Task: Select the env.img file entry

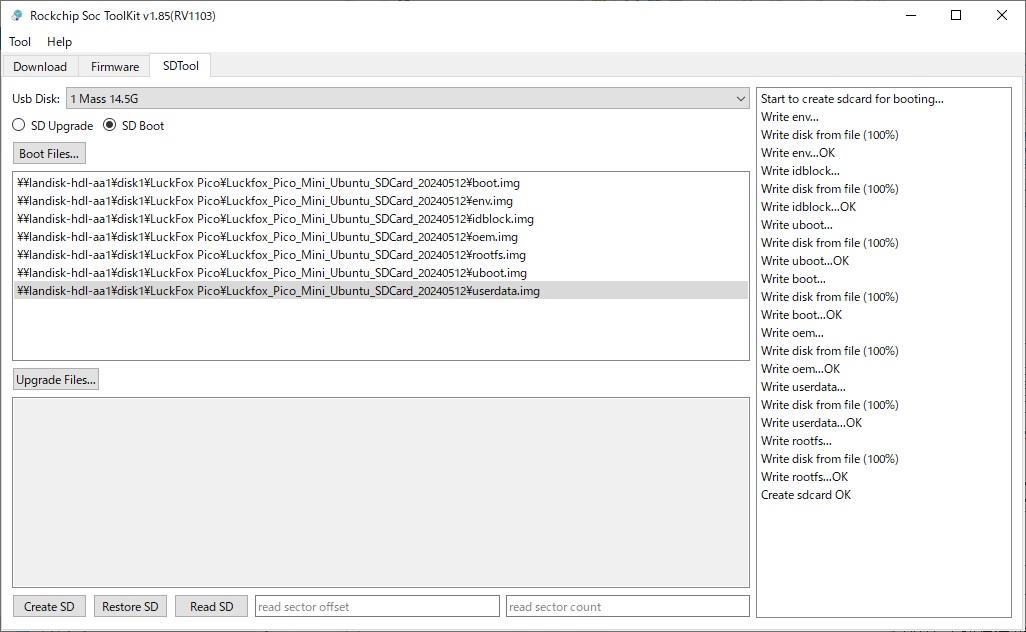Action: (x=381, y=201)
